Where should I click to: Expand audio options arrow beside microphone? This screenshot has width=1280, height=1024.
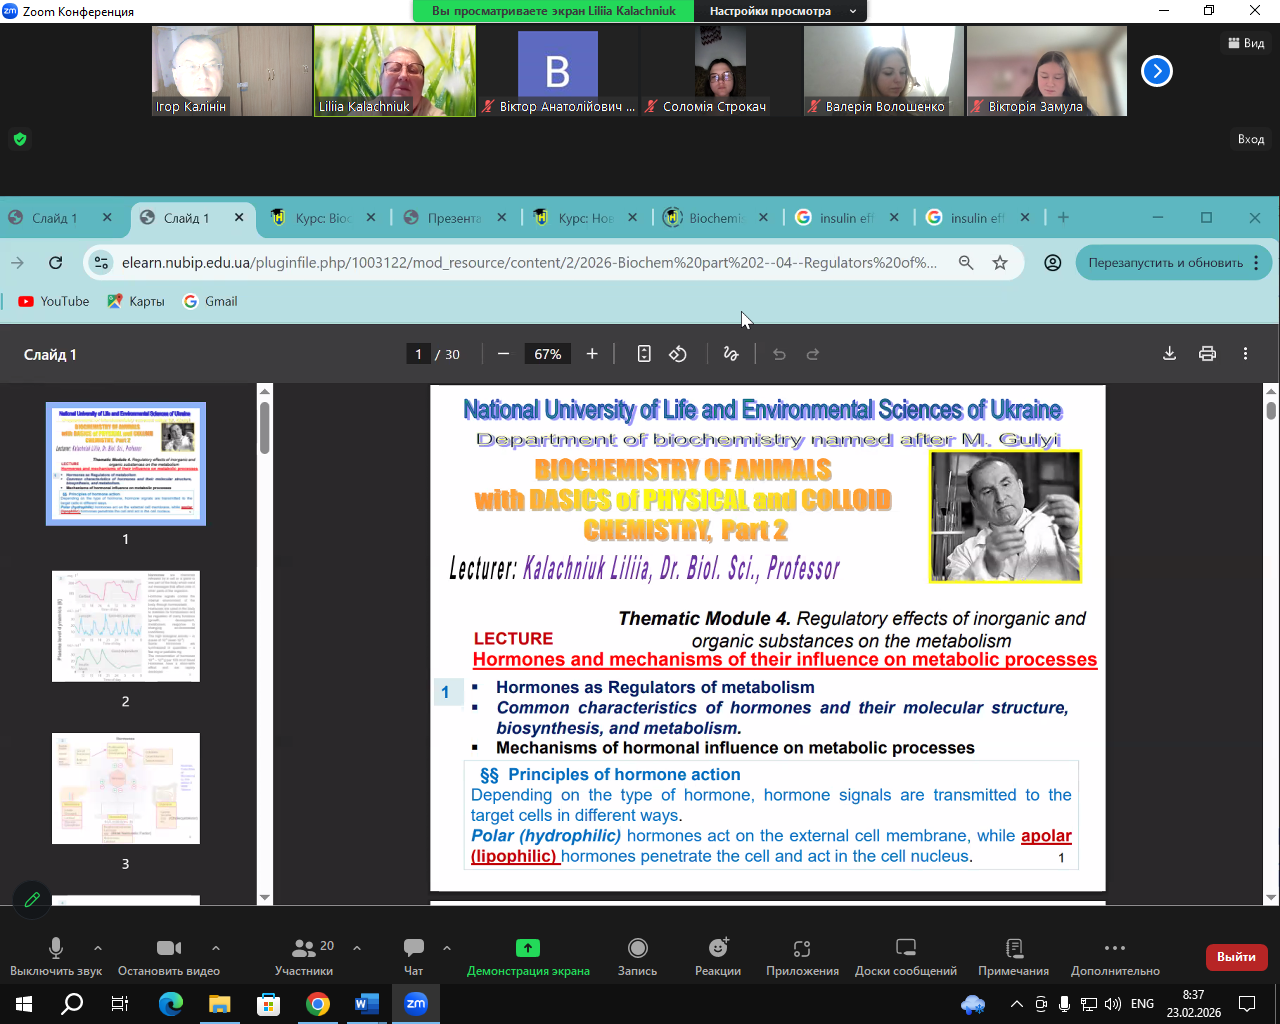(98, 948)
